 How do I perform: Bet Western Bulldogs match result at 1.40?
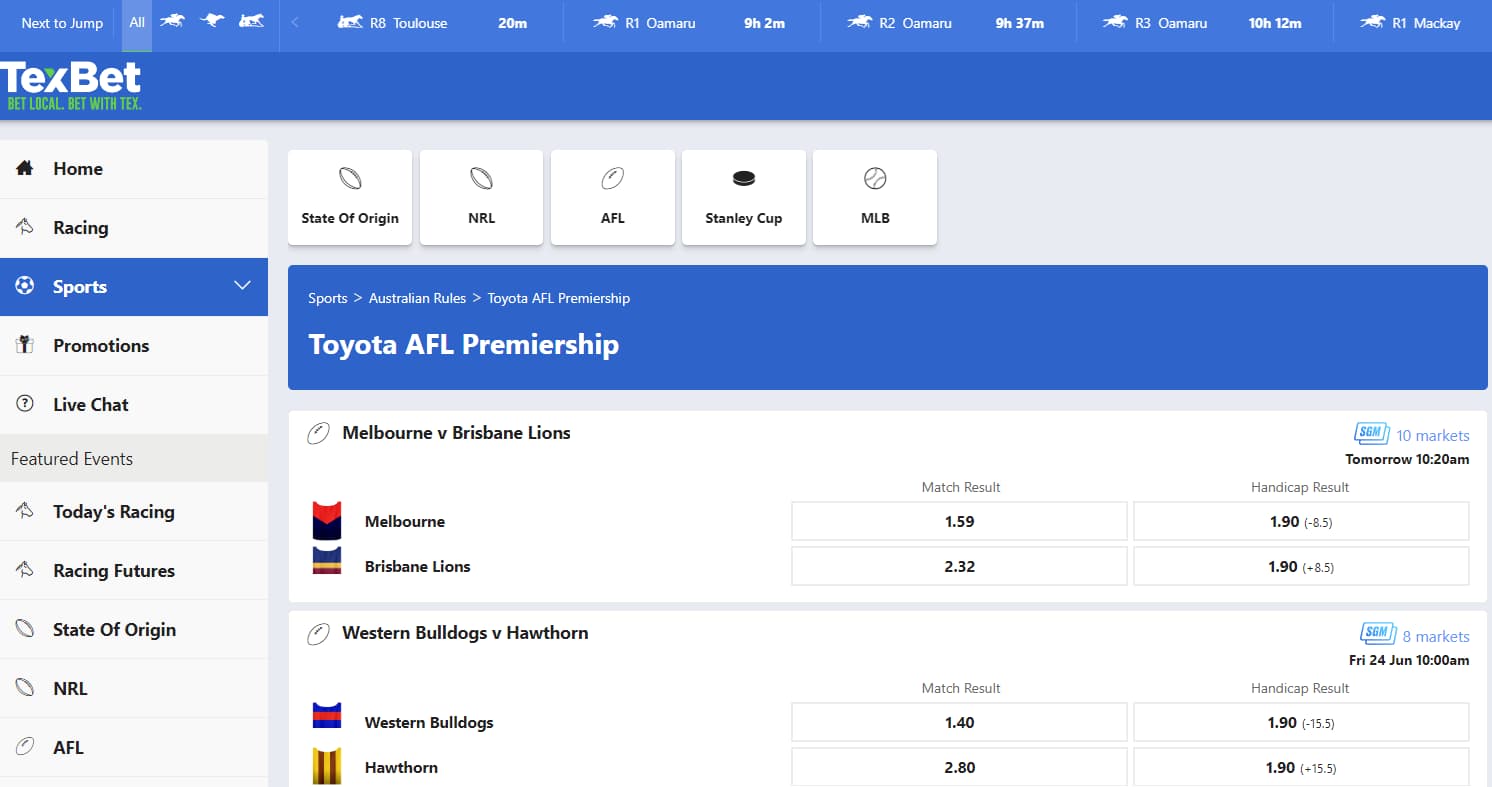tap(959, 722)
